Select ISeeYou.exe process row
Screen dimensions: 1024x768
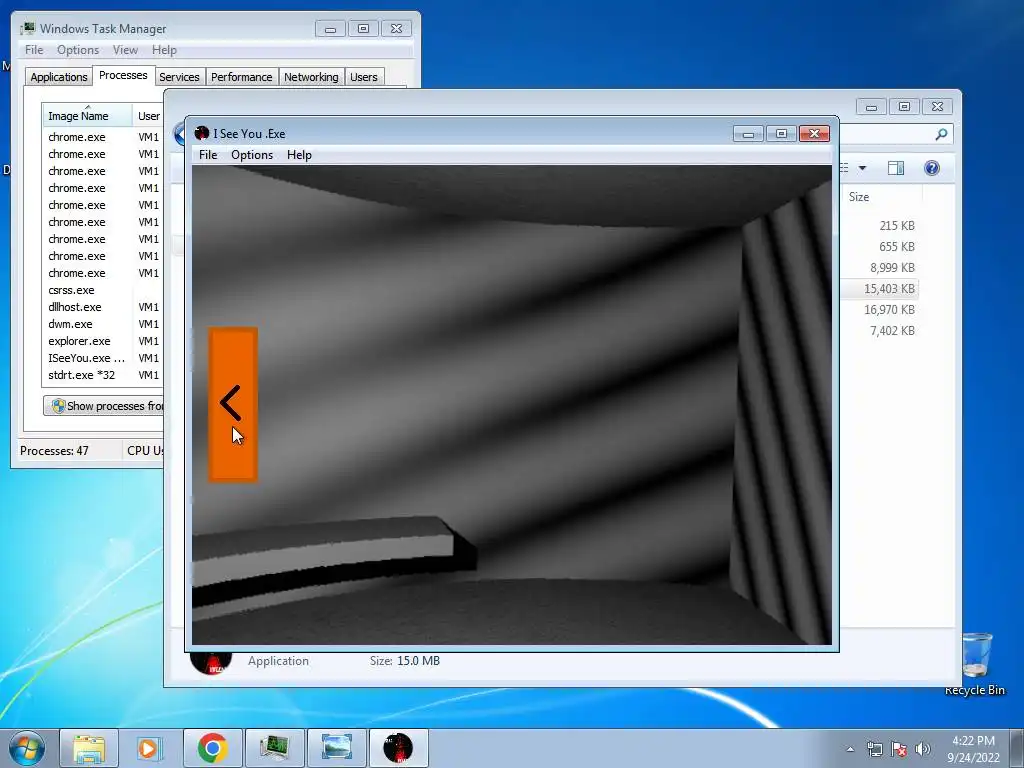[103, 358]
